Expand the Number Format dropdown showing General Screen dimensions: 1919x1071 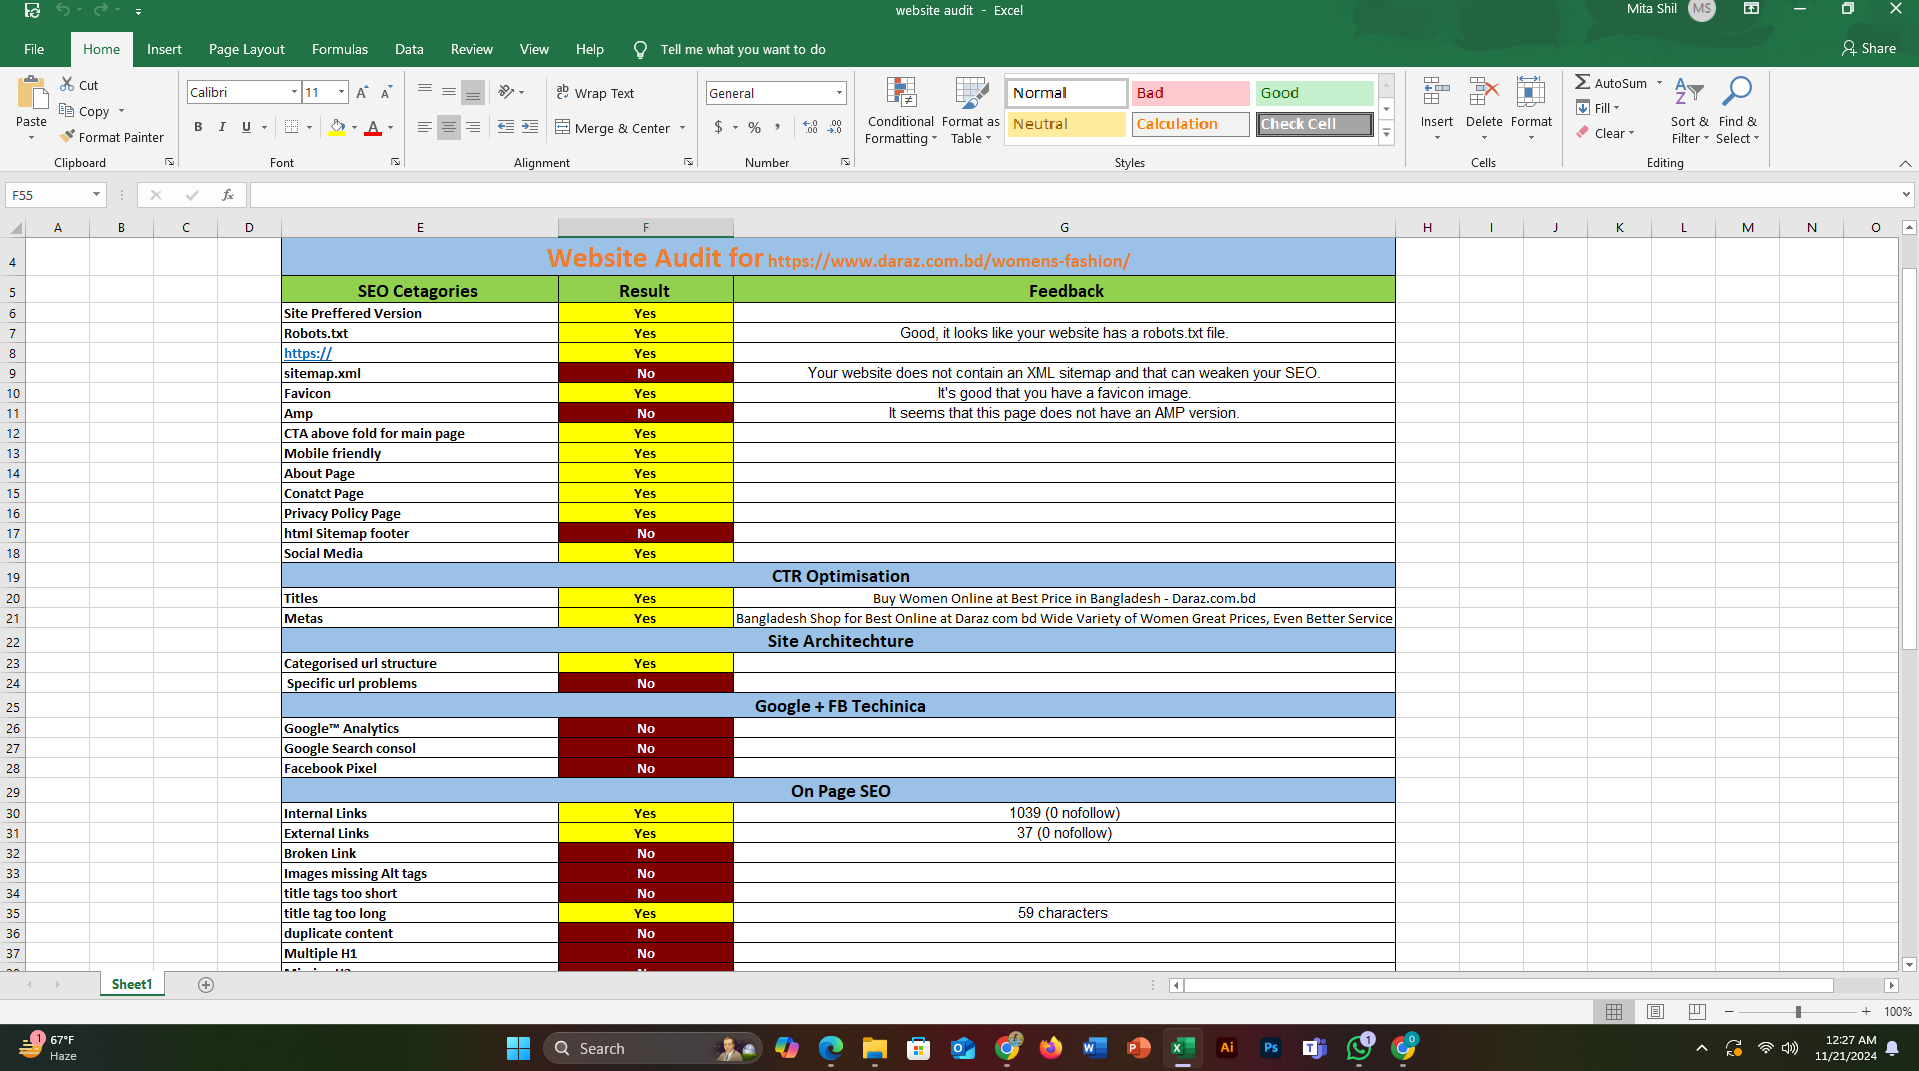point(838,93)
